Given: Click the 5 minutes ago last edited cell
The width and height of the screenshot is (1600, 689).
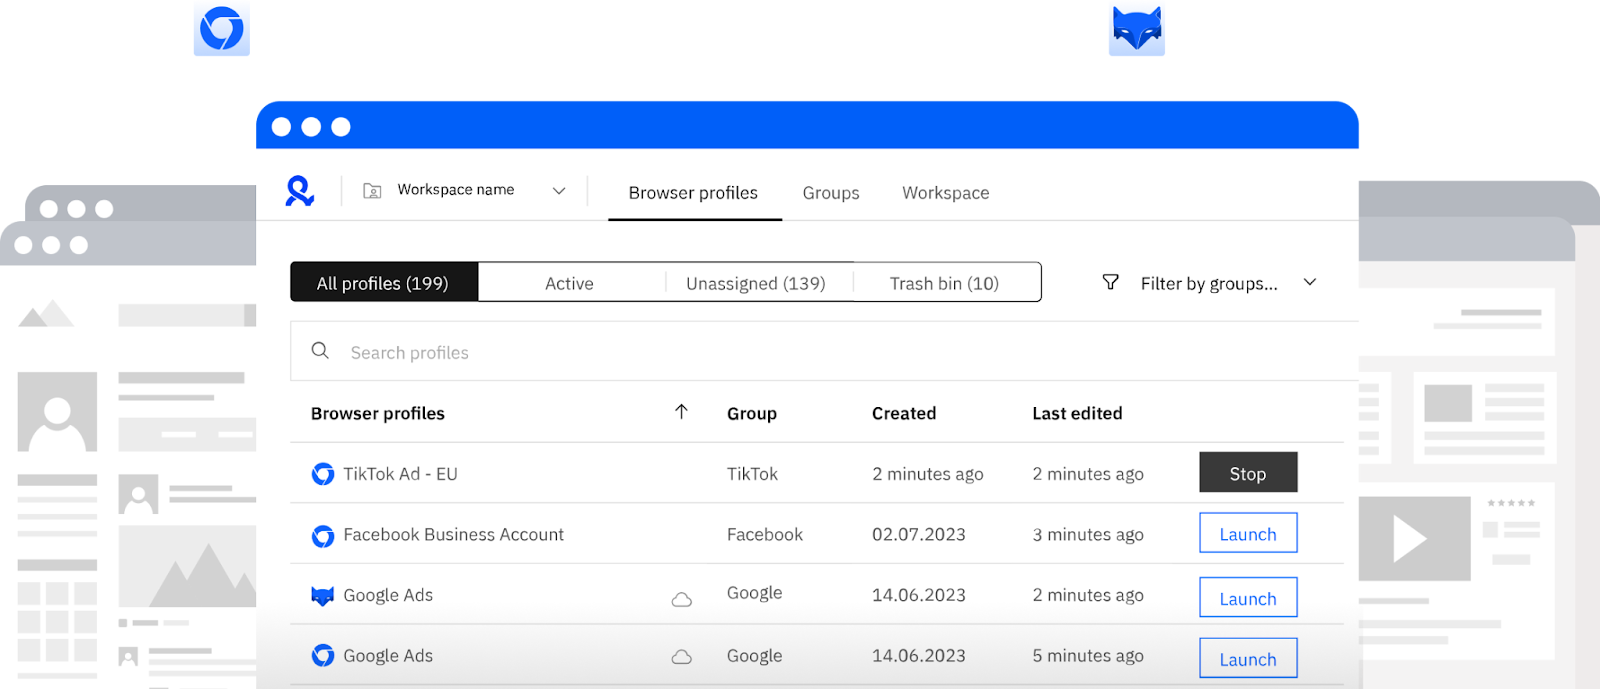Looking at the screenshot, I should tap(1088, 656).
